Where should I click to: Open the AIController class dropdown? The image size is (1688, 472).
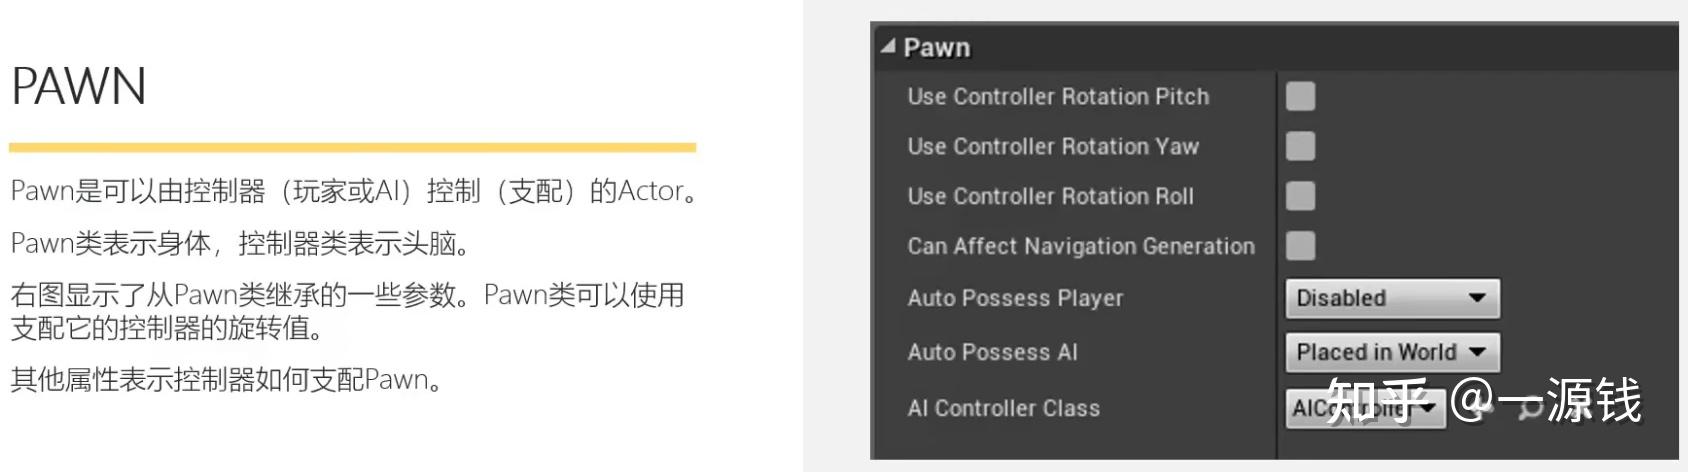tap(1364, 408)
